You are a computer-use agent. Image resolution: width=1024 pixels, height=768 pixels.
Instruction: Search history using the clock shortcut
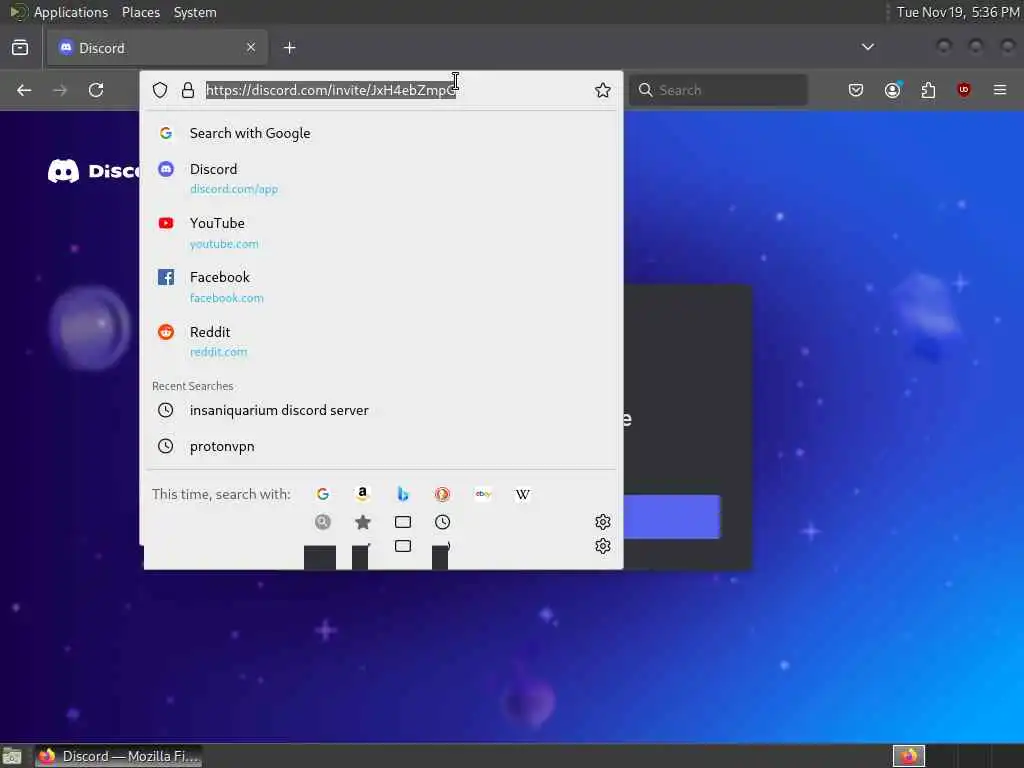(x=443, y=522)
